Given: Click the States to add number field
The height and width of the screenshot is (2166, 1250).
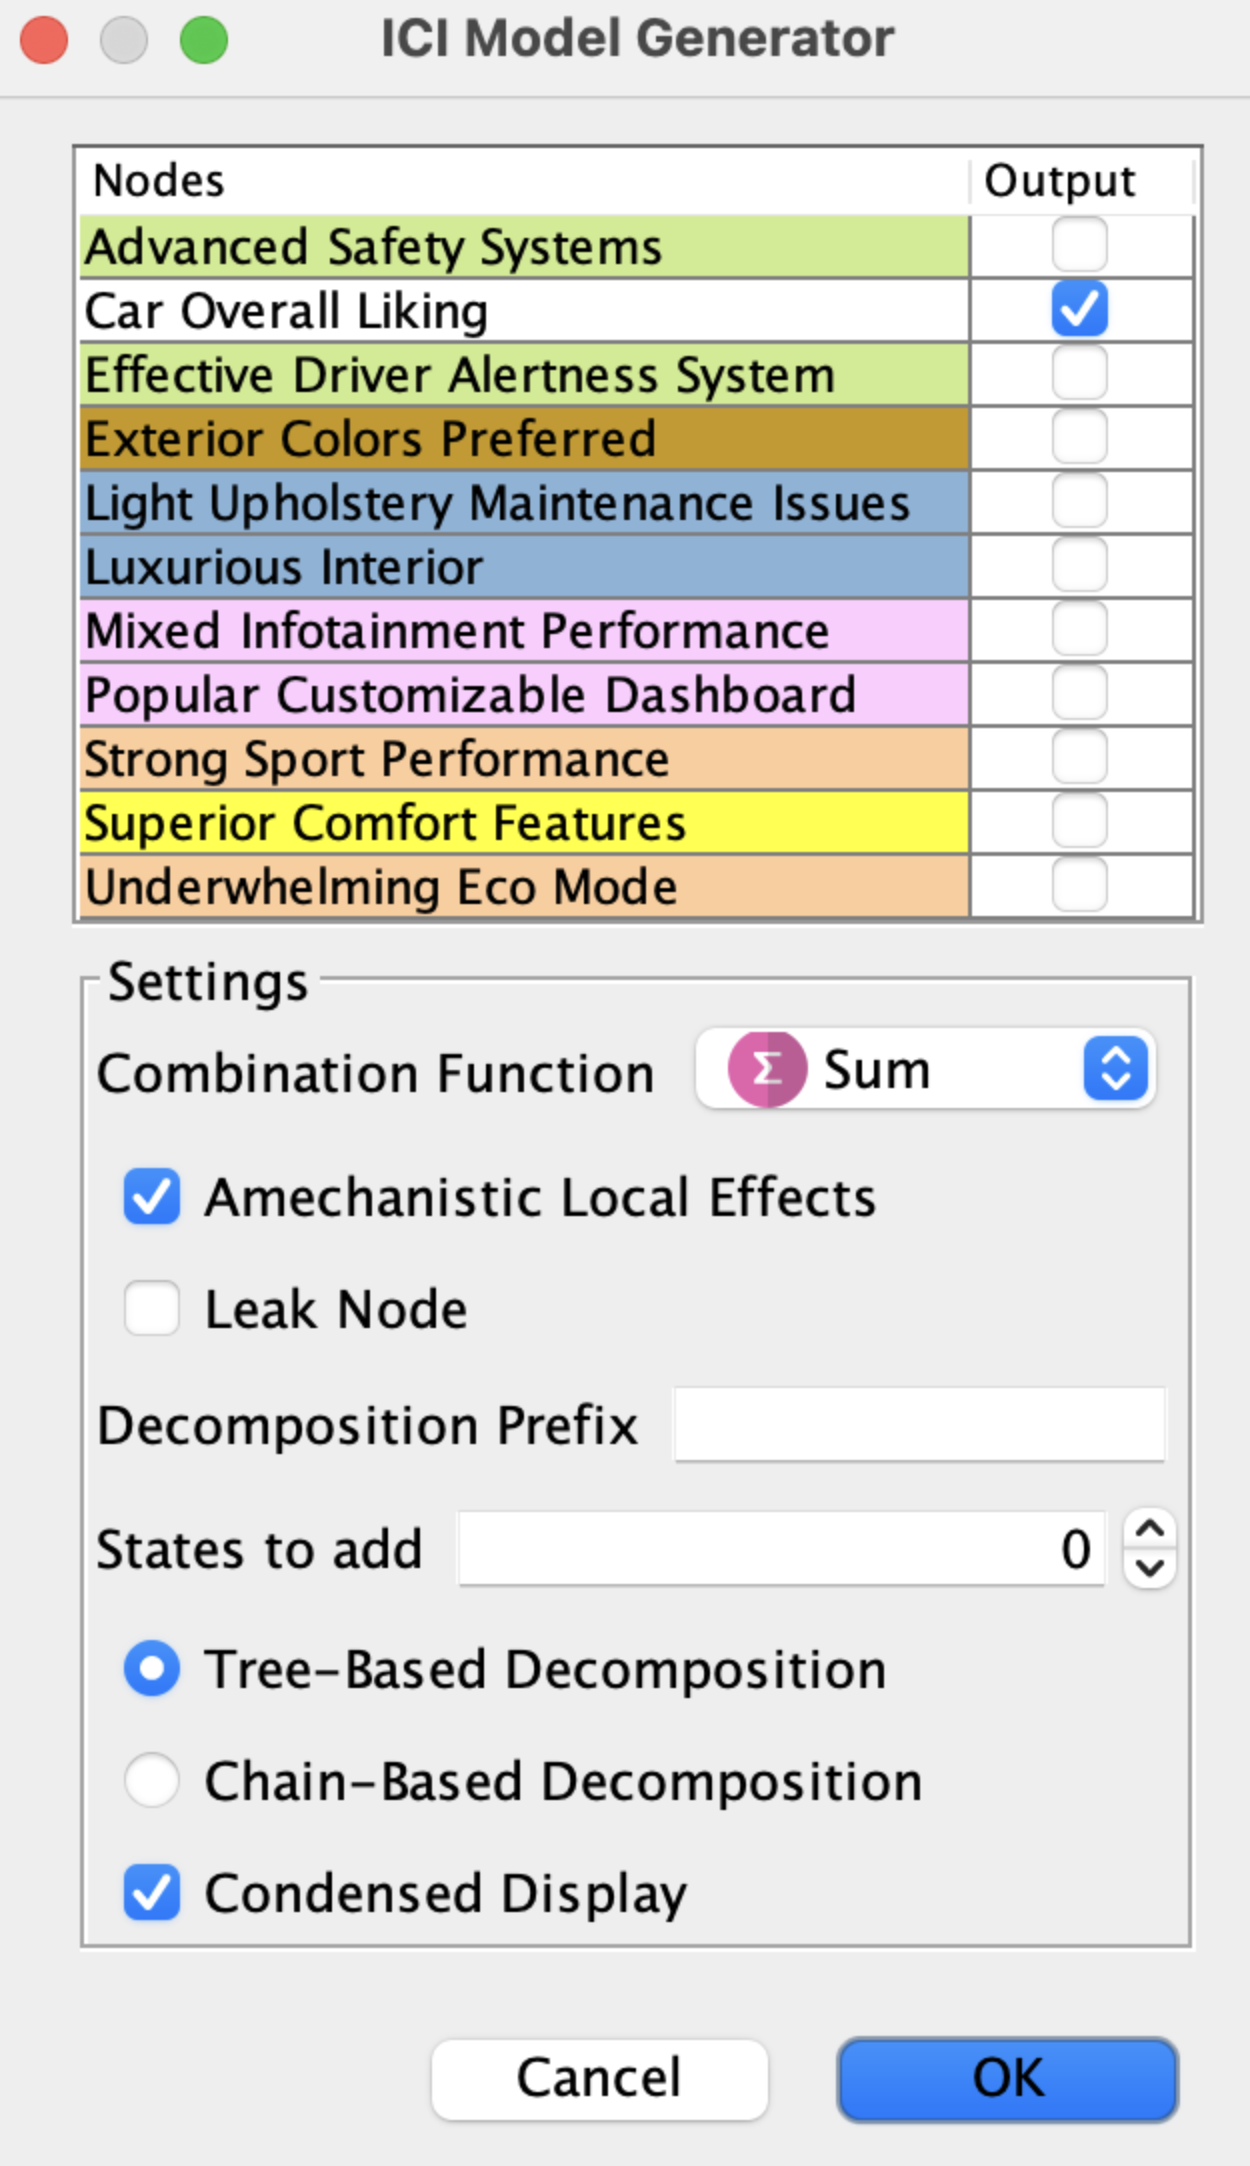Looking at the screenshot, I should 782,1549.
